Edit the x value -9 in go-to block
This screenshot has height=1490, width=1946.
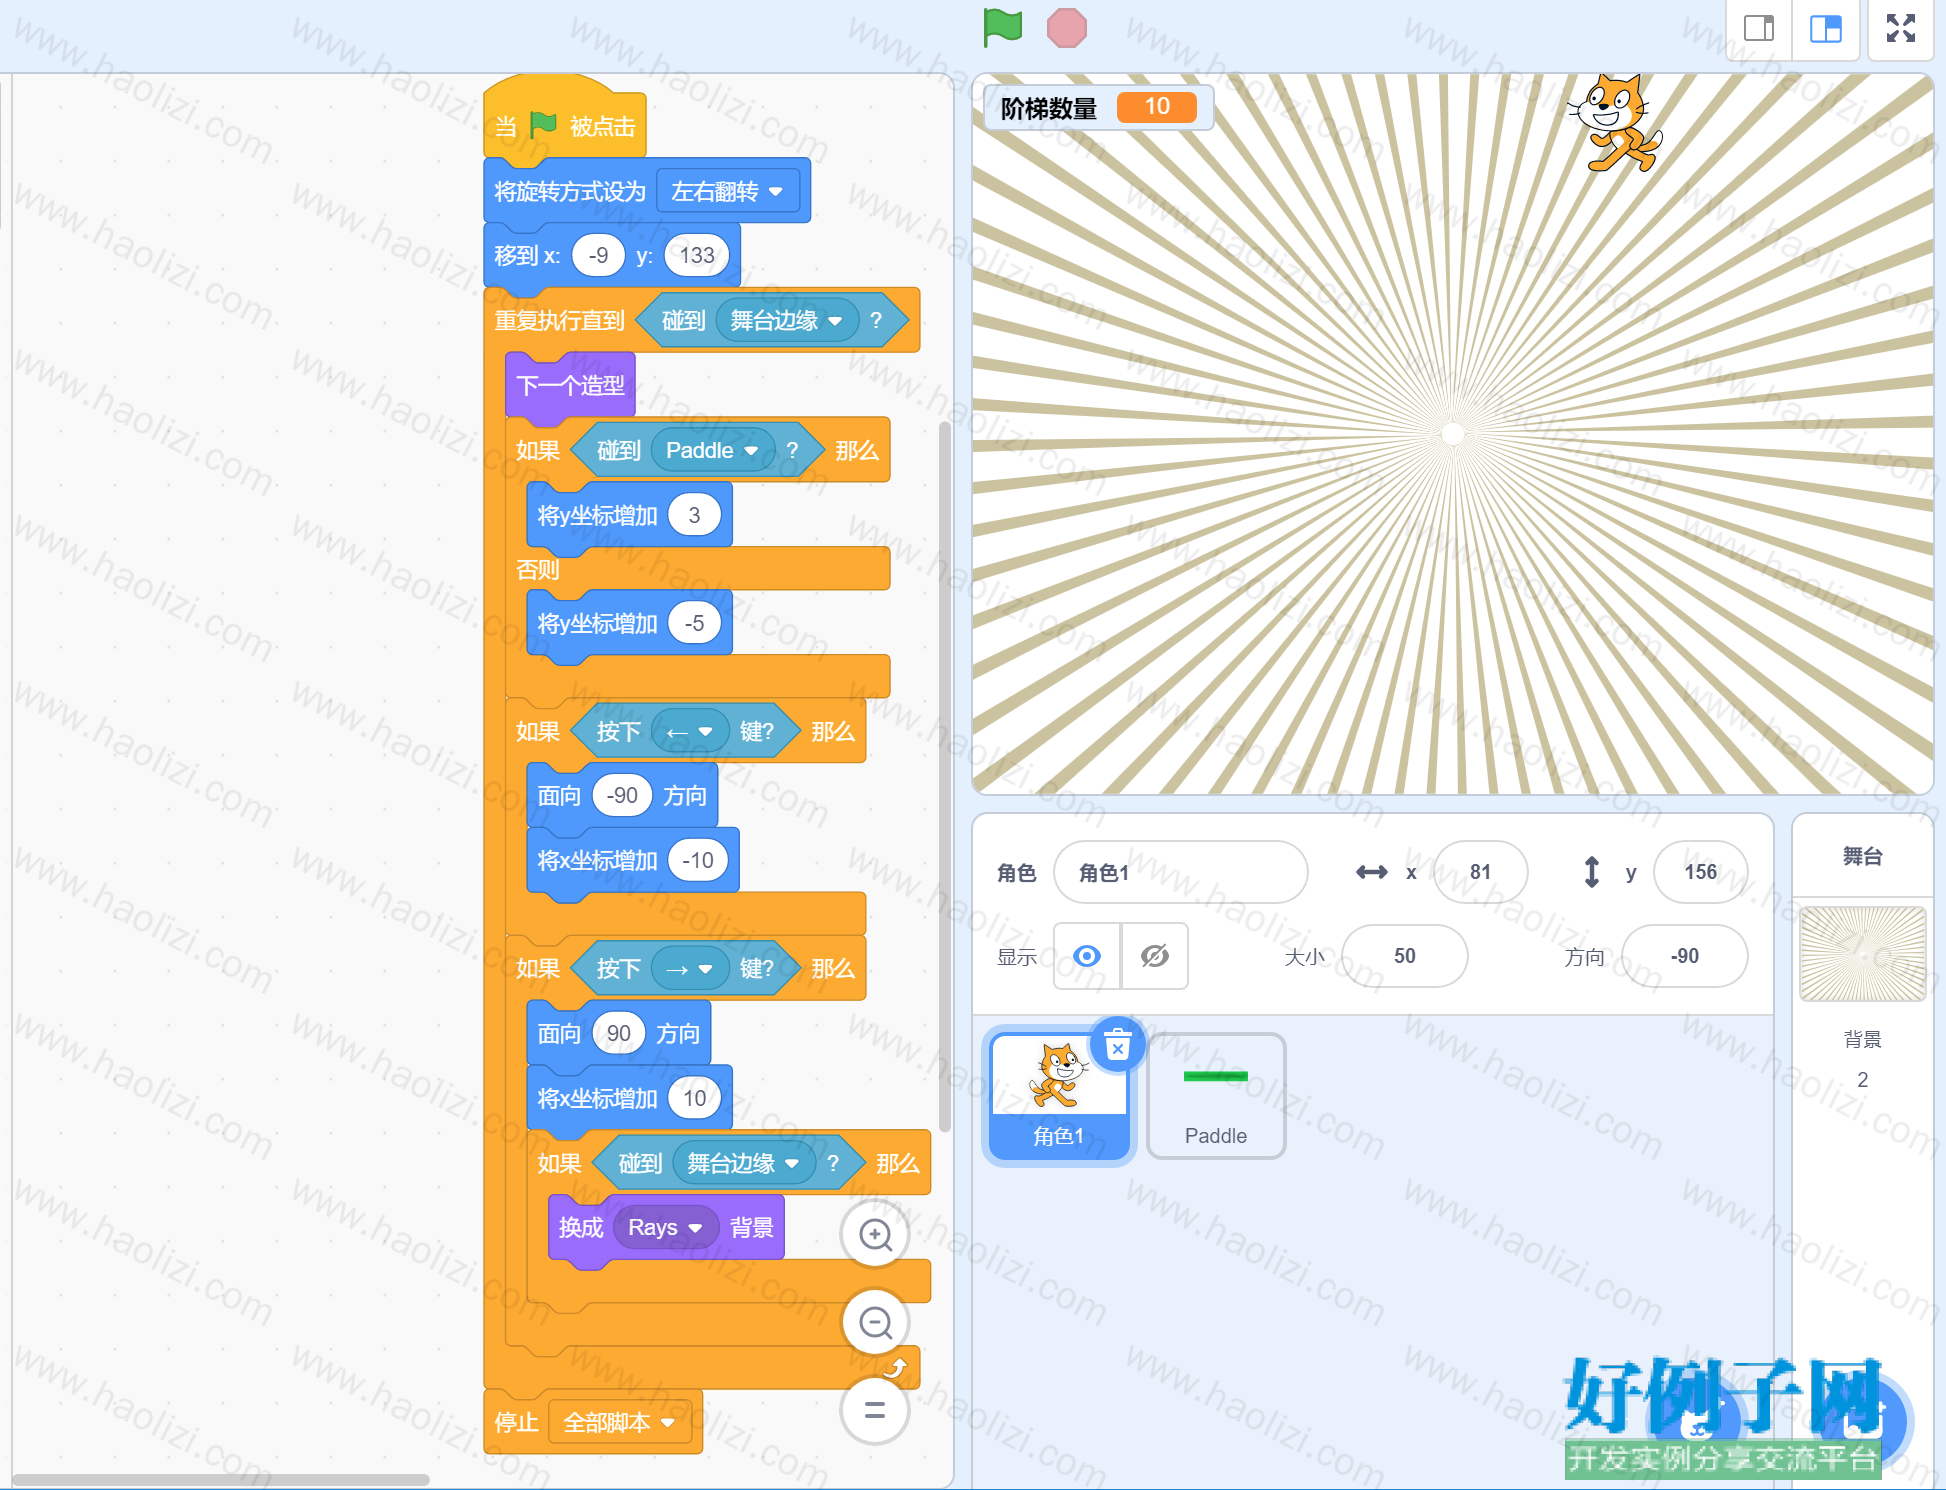[x=598, y=255]
